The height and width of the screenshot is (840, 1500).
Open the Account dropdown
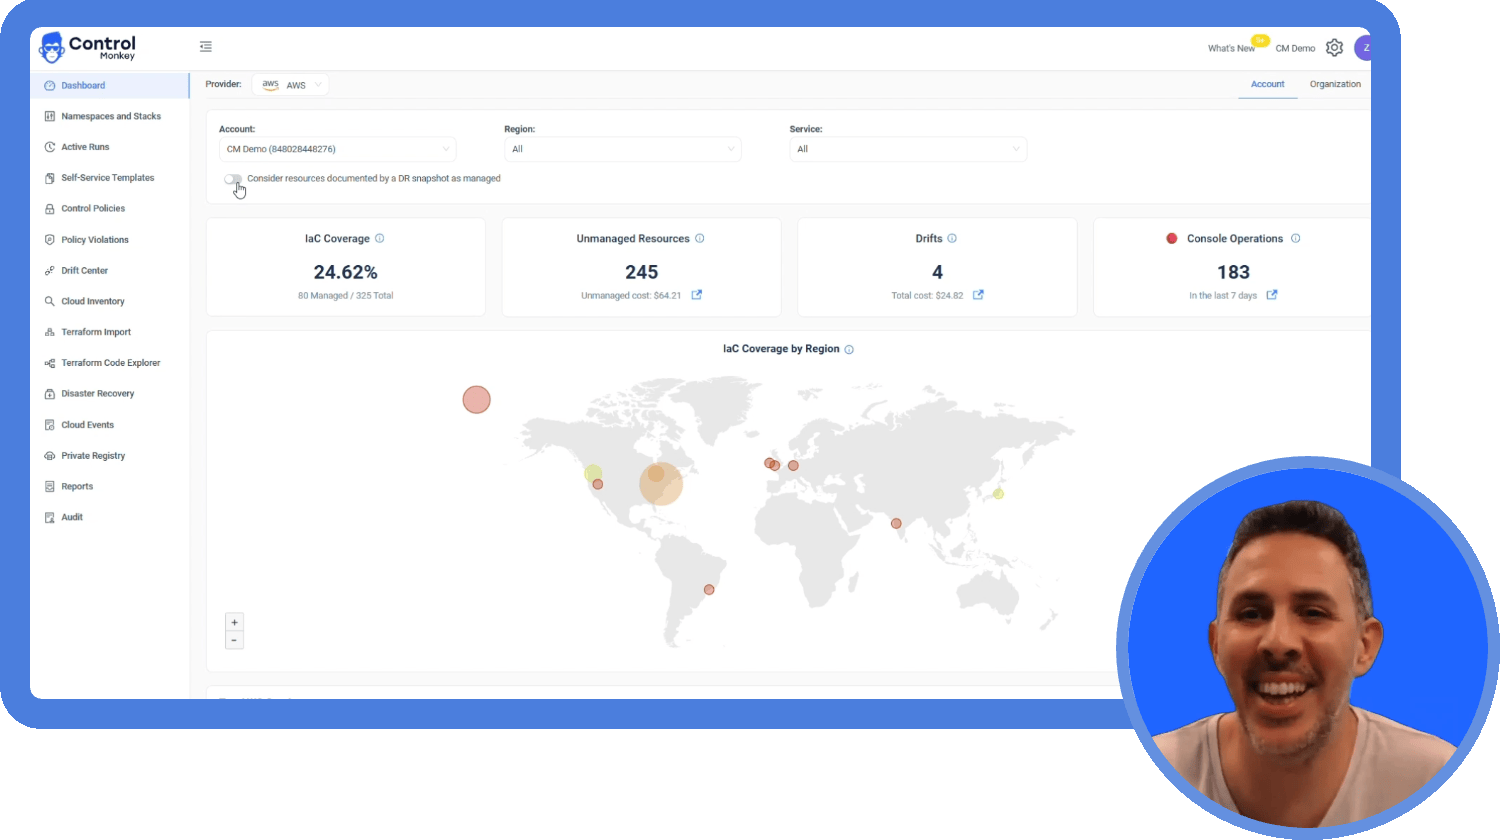click(337, 149)
